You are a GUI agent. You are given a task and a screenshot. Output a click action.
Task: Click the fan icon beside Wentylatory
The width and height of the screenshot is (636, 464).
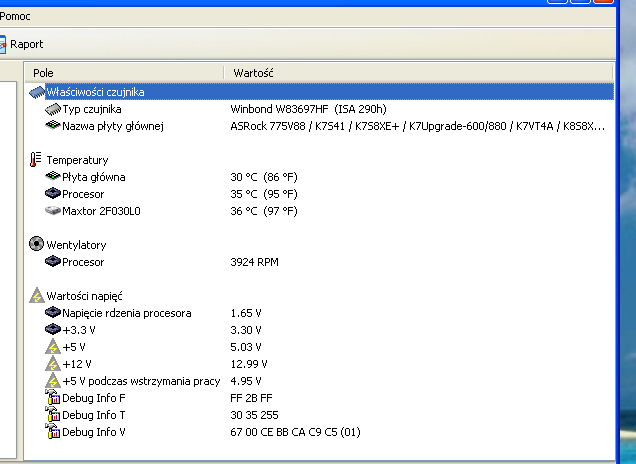(x=37, y=244)
